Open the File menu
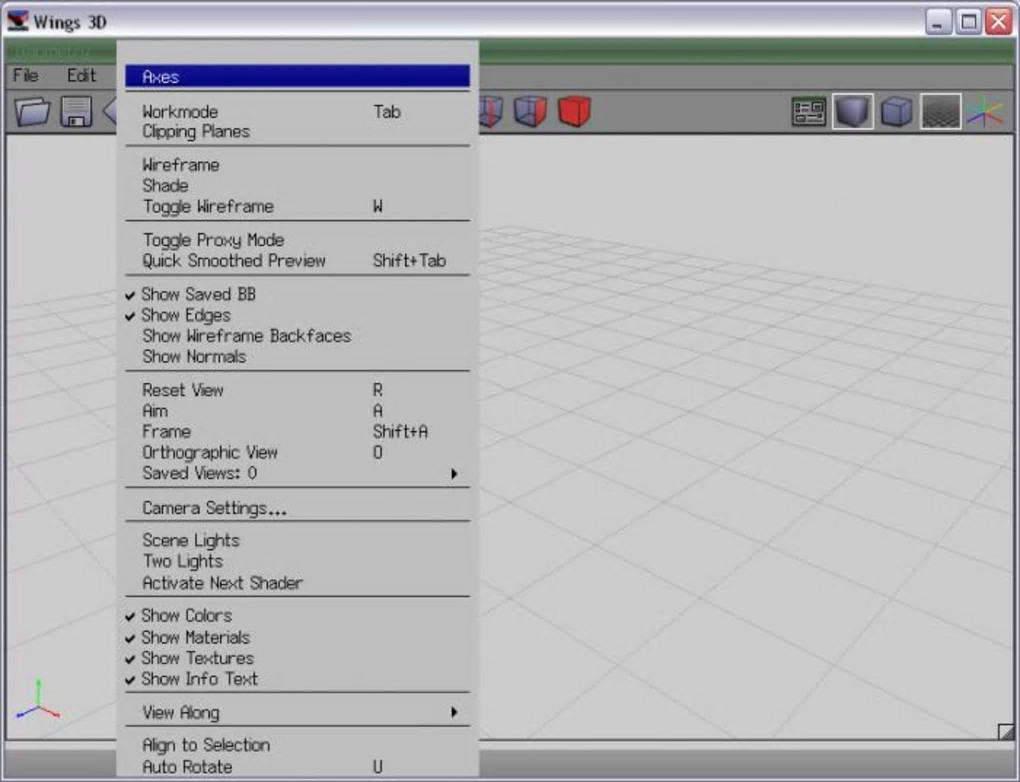1020x782 pixels. click(26, 75)
